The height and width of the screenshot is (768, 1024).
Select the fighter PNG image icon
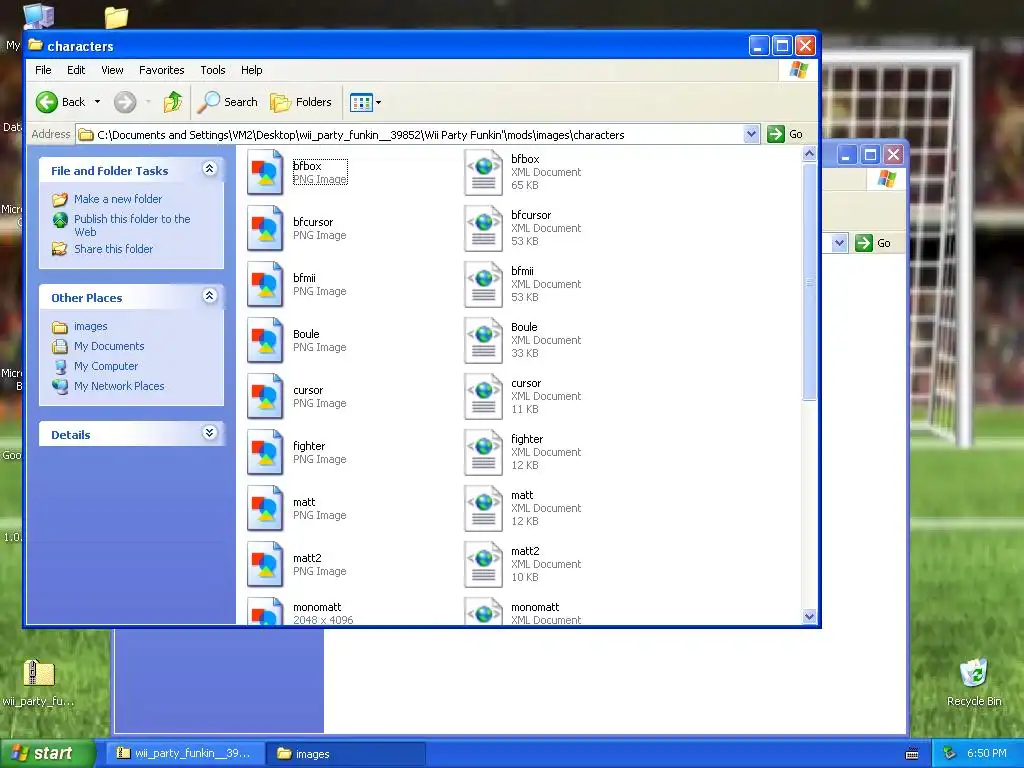[x=265, y=453]
